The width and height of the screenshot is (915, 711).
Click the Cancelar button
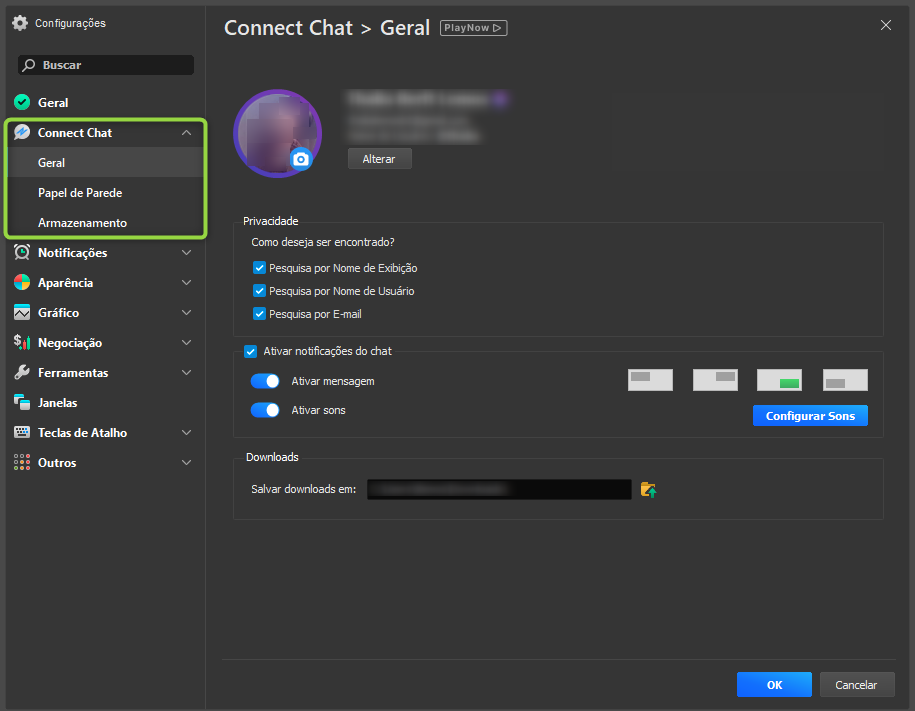[x=856, y=685]
